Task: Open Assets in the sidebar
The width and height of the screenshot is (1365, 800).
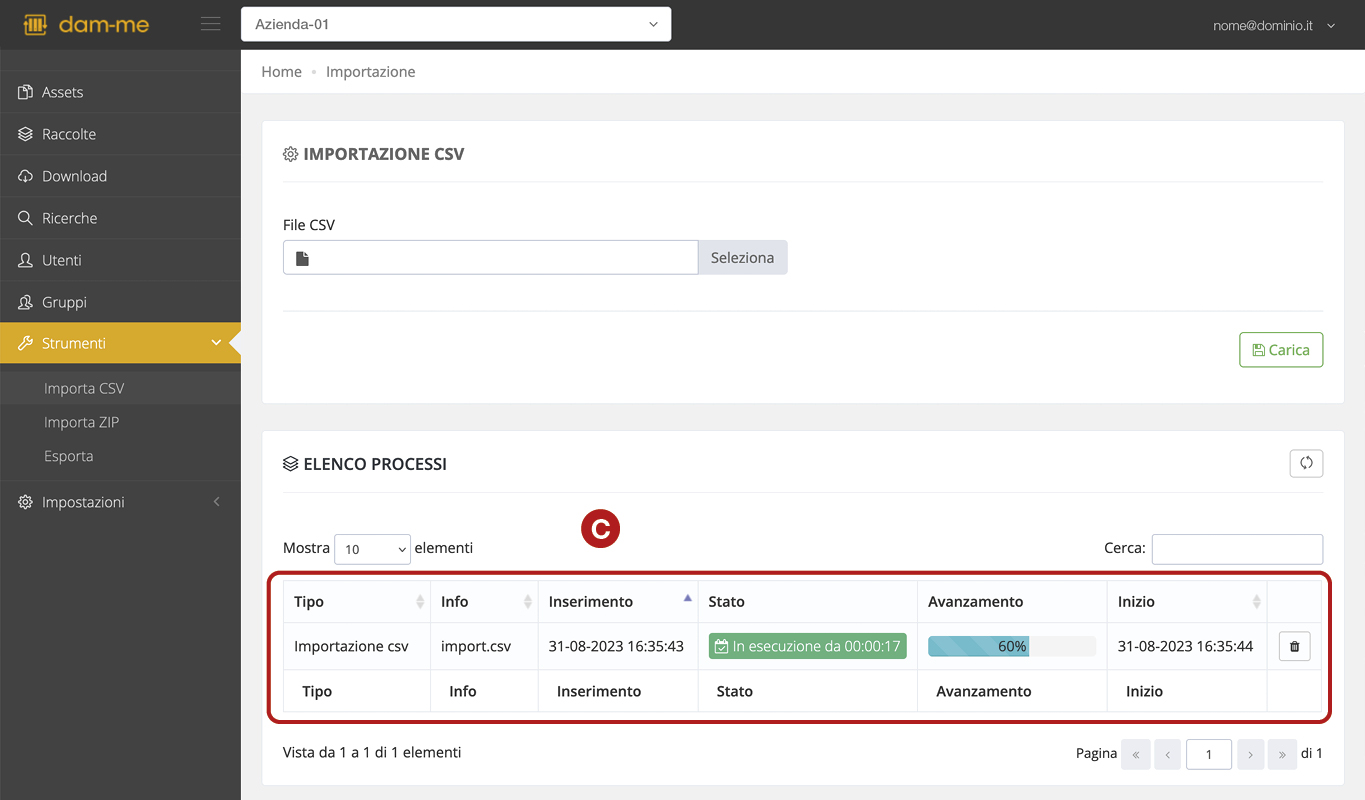Action: pyautogui.click(x=120, y=92)
